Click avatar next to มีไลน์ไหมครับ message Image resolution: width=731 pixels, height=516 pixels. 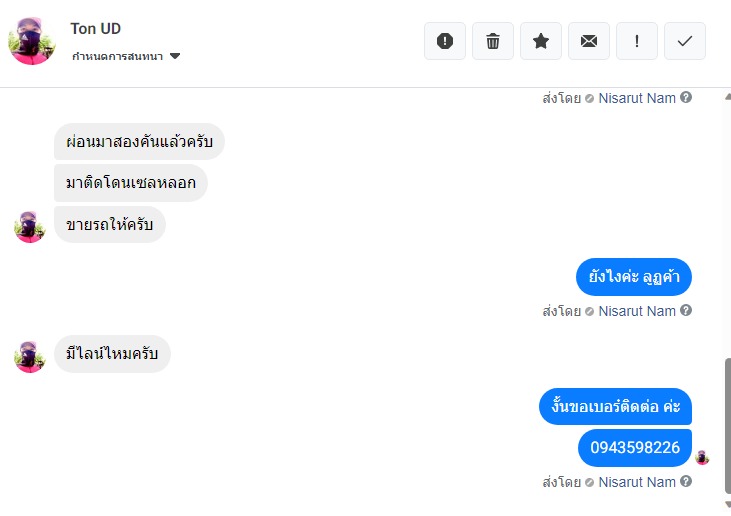coord(29,357)
